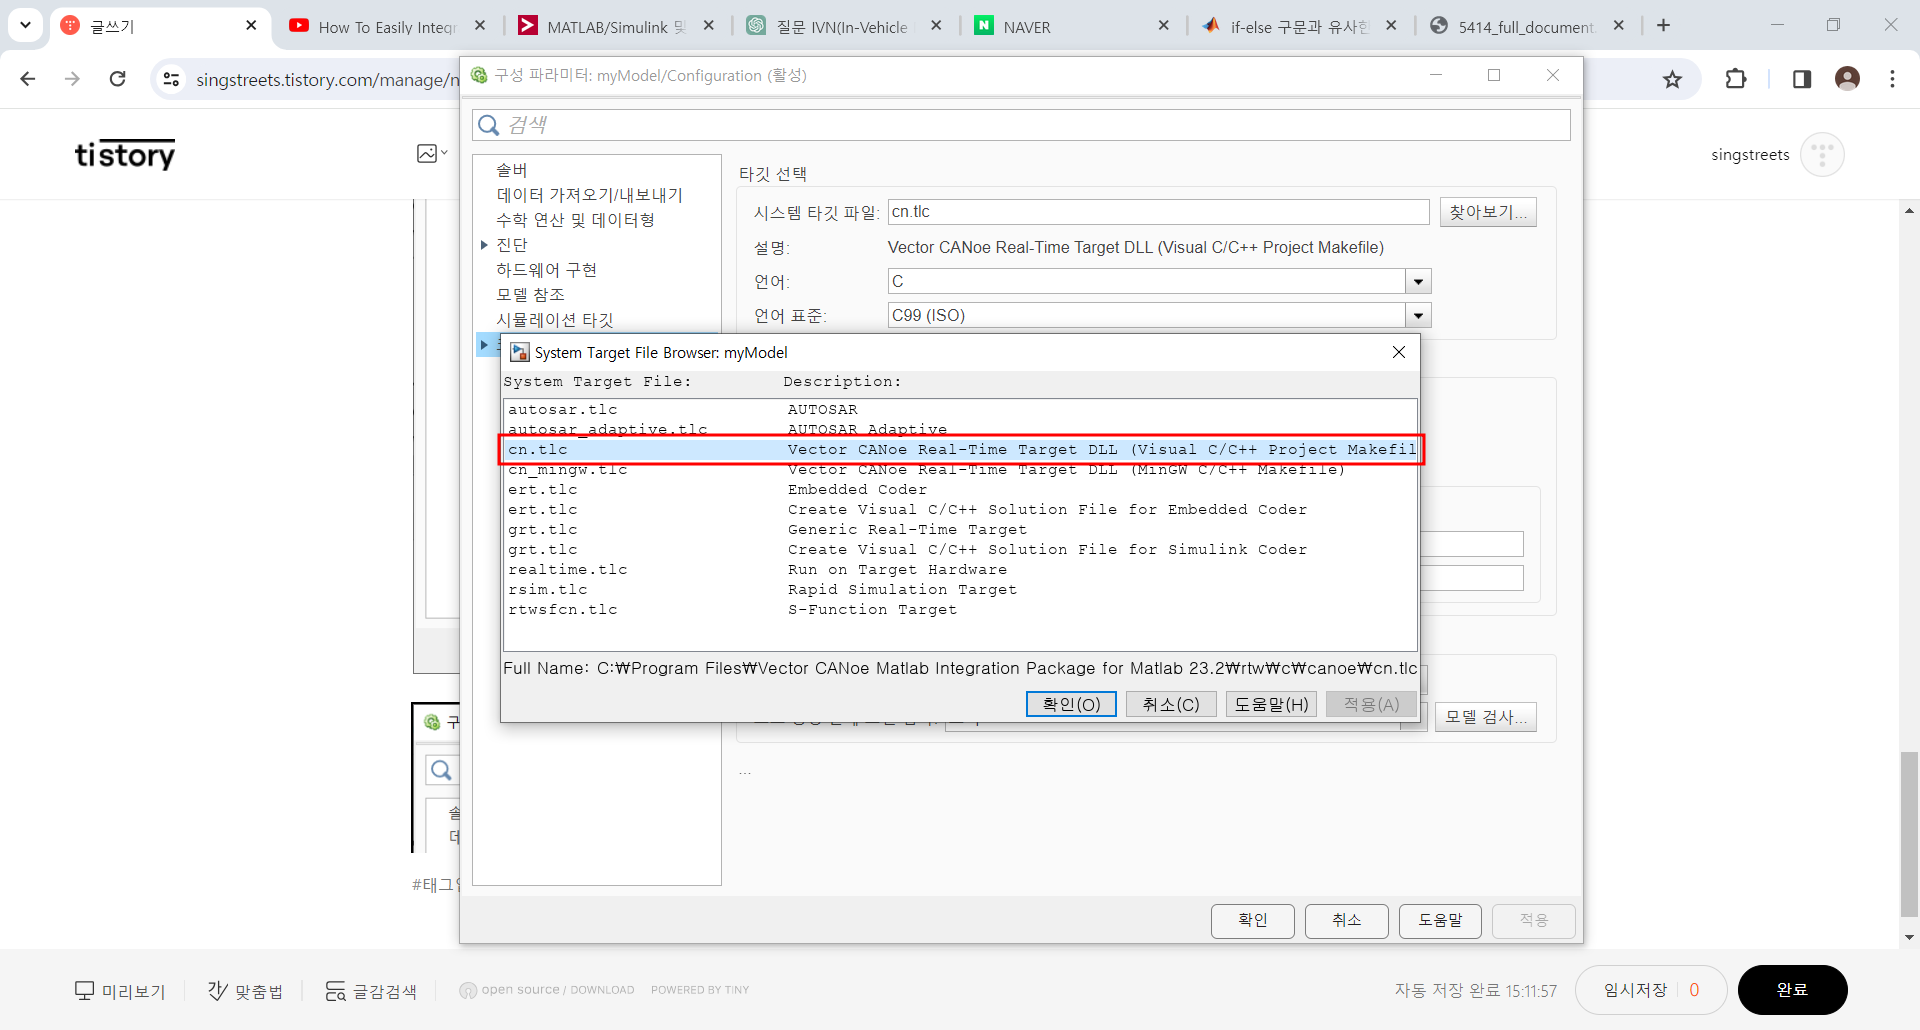Go back in browser history
This screenshot has height=1030, width=1920.
[x=28, y=79]
